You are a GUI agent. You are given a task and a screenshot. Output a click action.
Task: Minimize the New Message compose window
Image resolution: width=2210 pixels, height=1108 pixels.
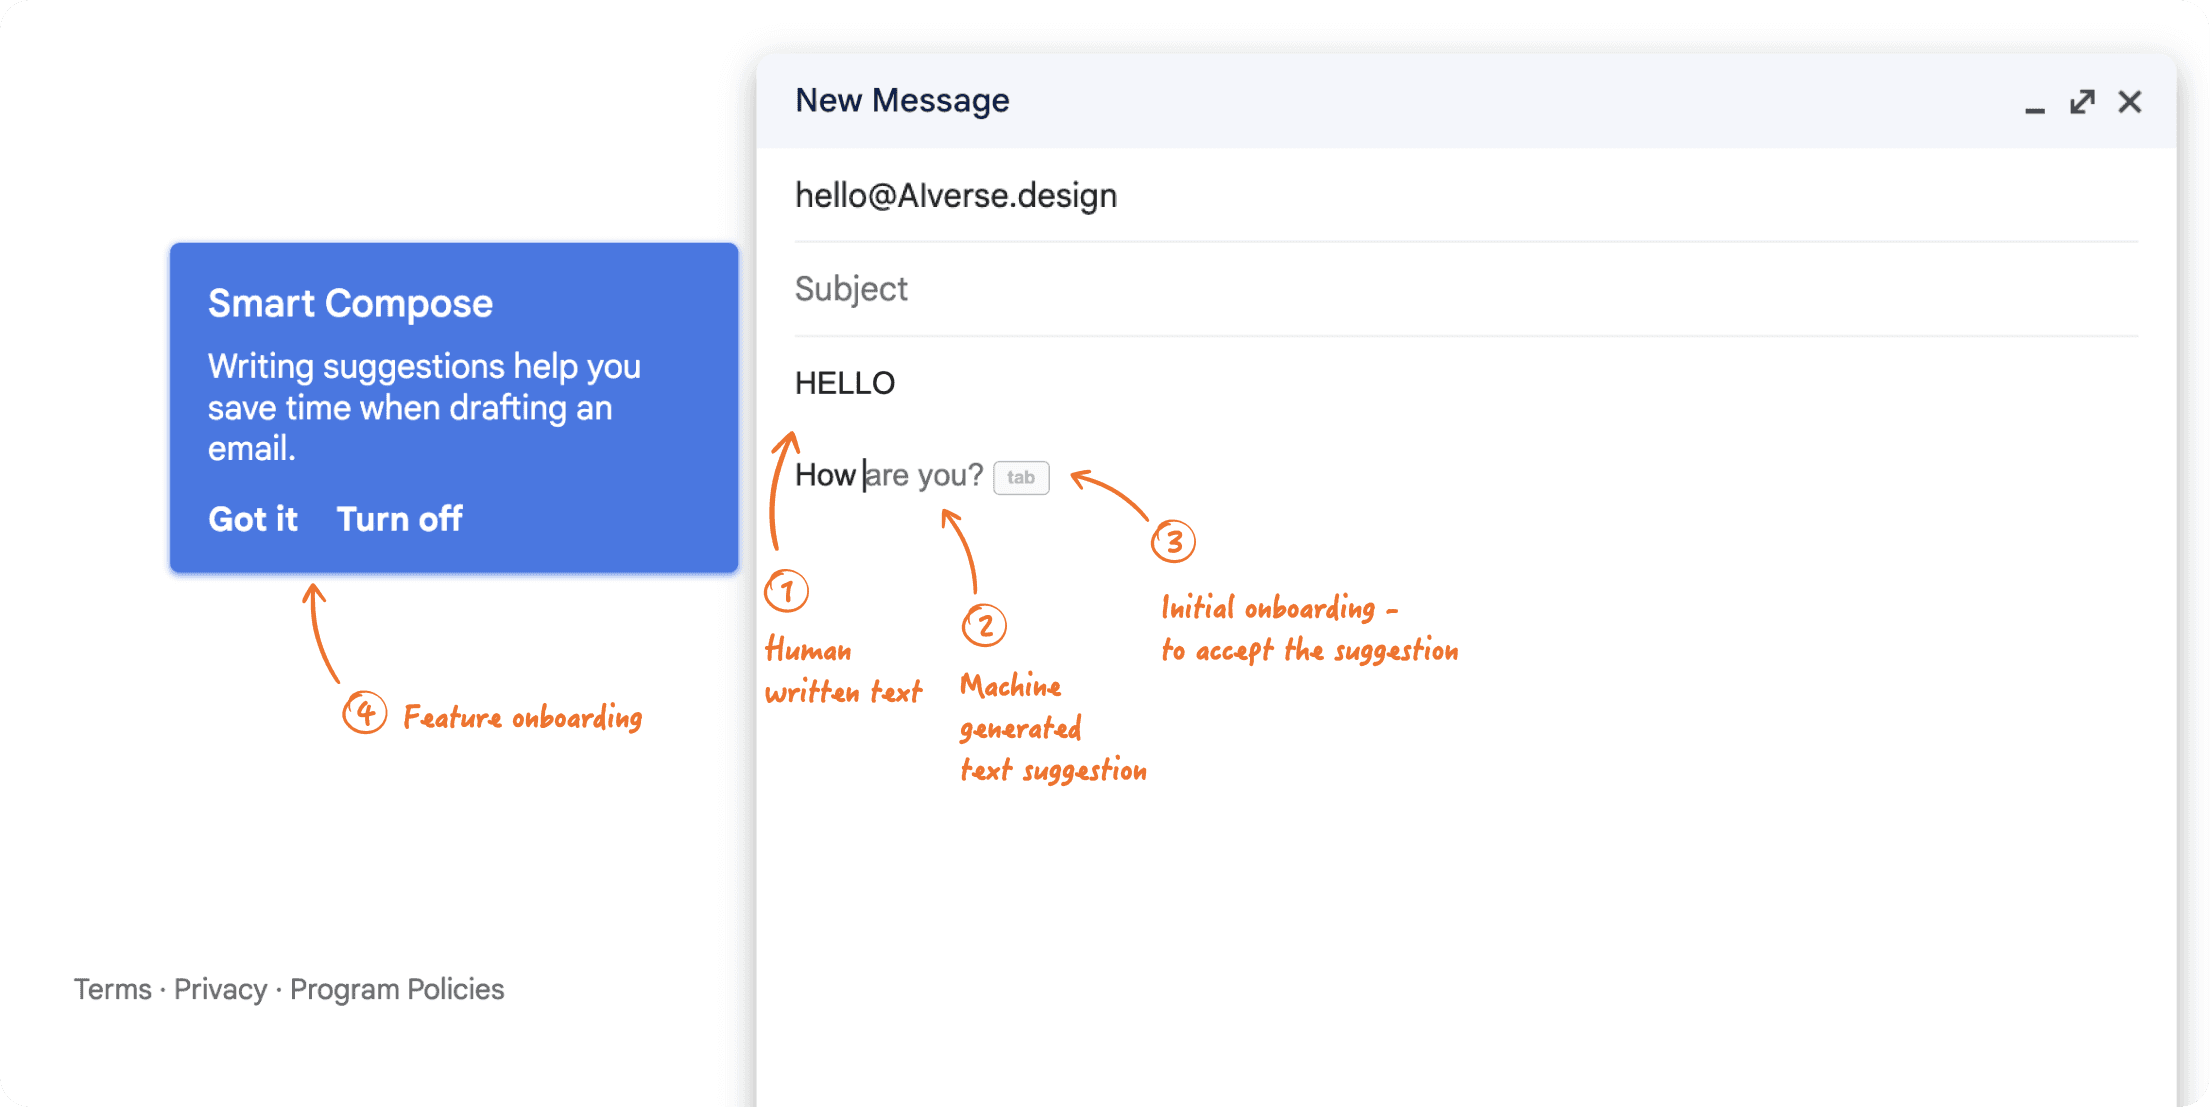(x=2035, y=108)
